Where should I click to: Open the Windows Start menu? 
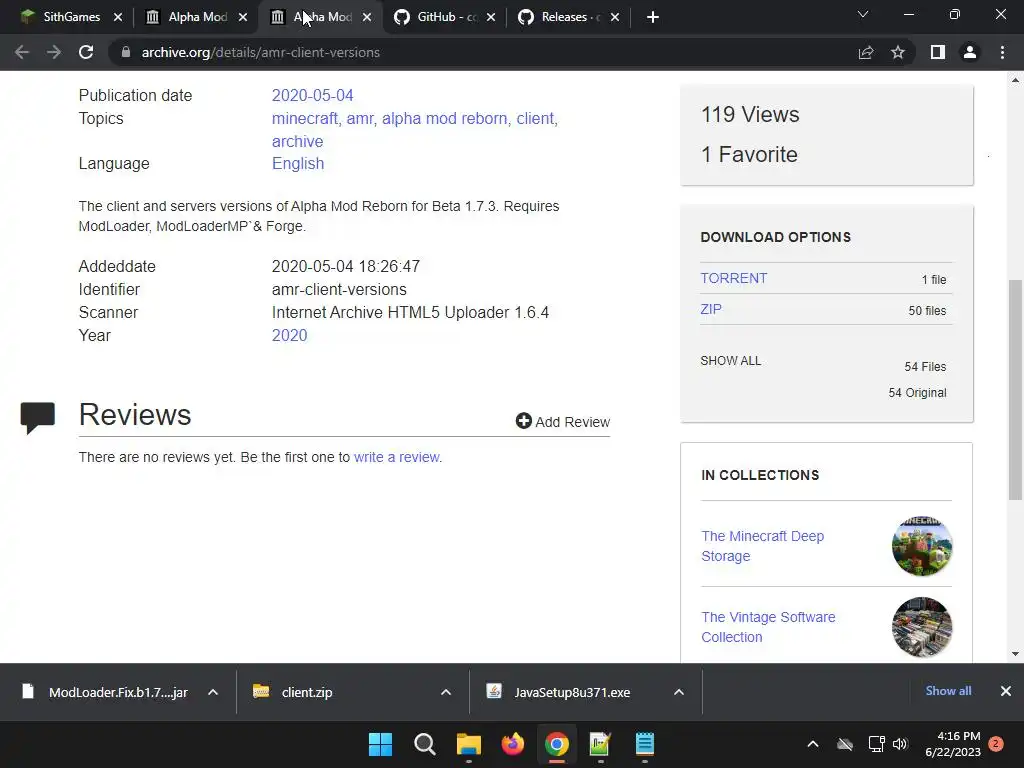click(381, 744)
